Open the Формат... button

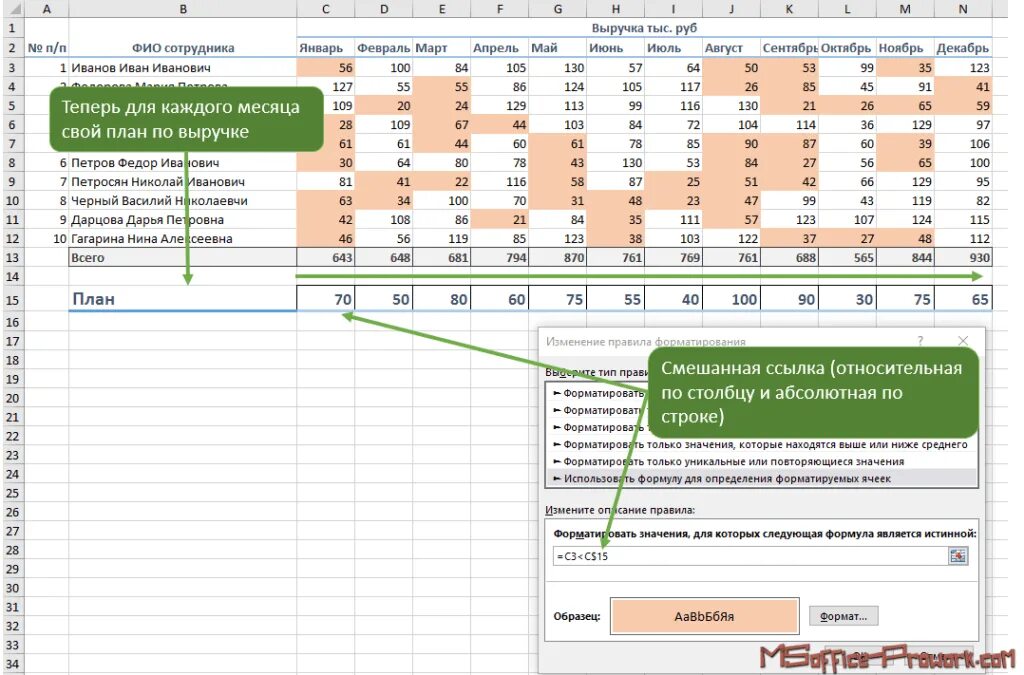[843, 616]
